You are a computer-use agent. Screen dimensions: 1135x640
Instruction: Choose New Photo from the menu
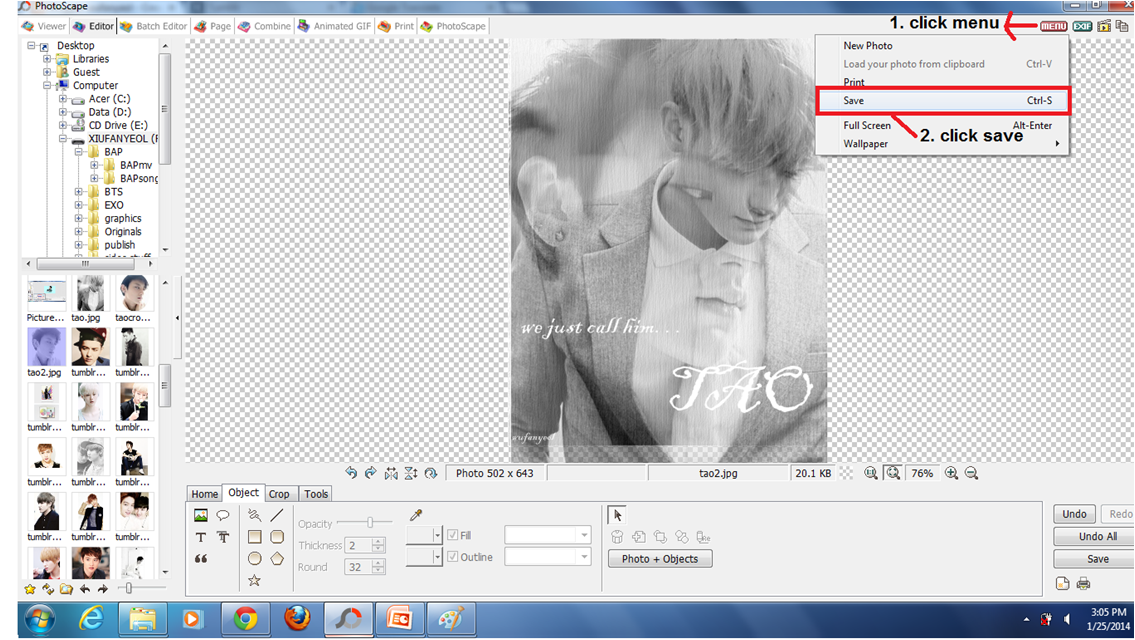pyautogui.click(x=867, y=45)
